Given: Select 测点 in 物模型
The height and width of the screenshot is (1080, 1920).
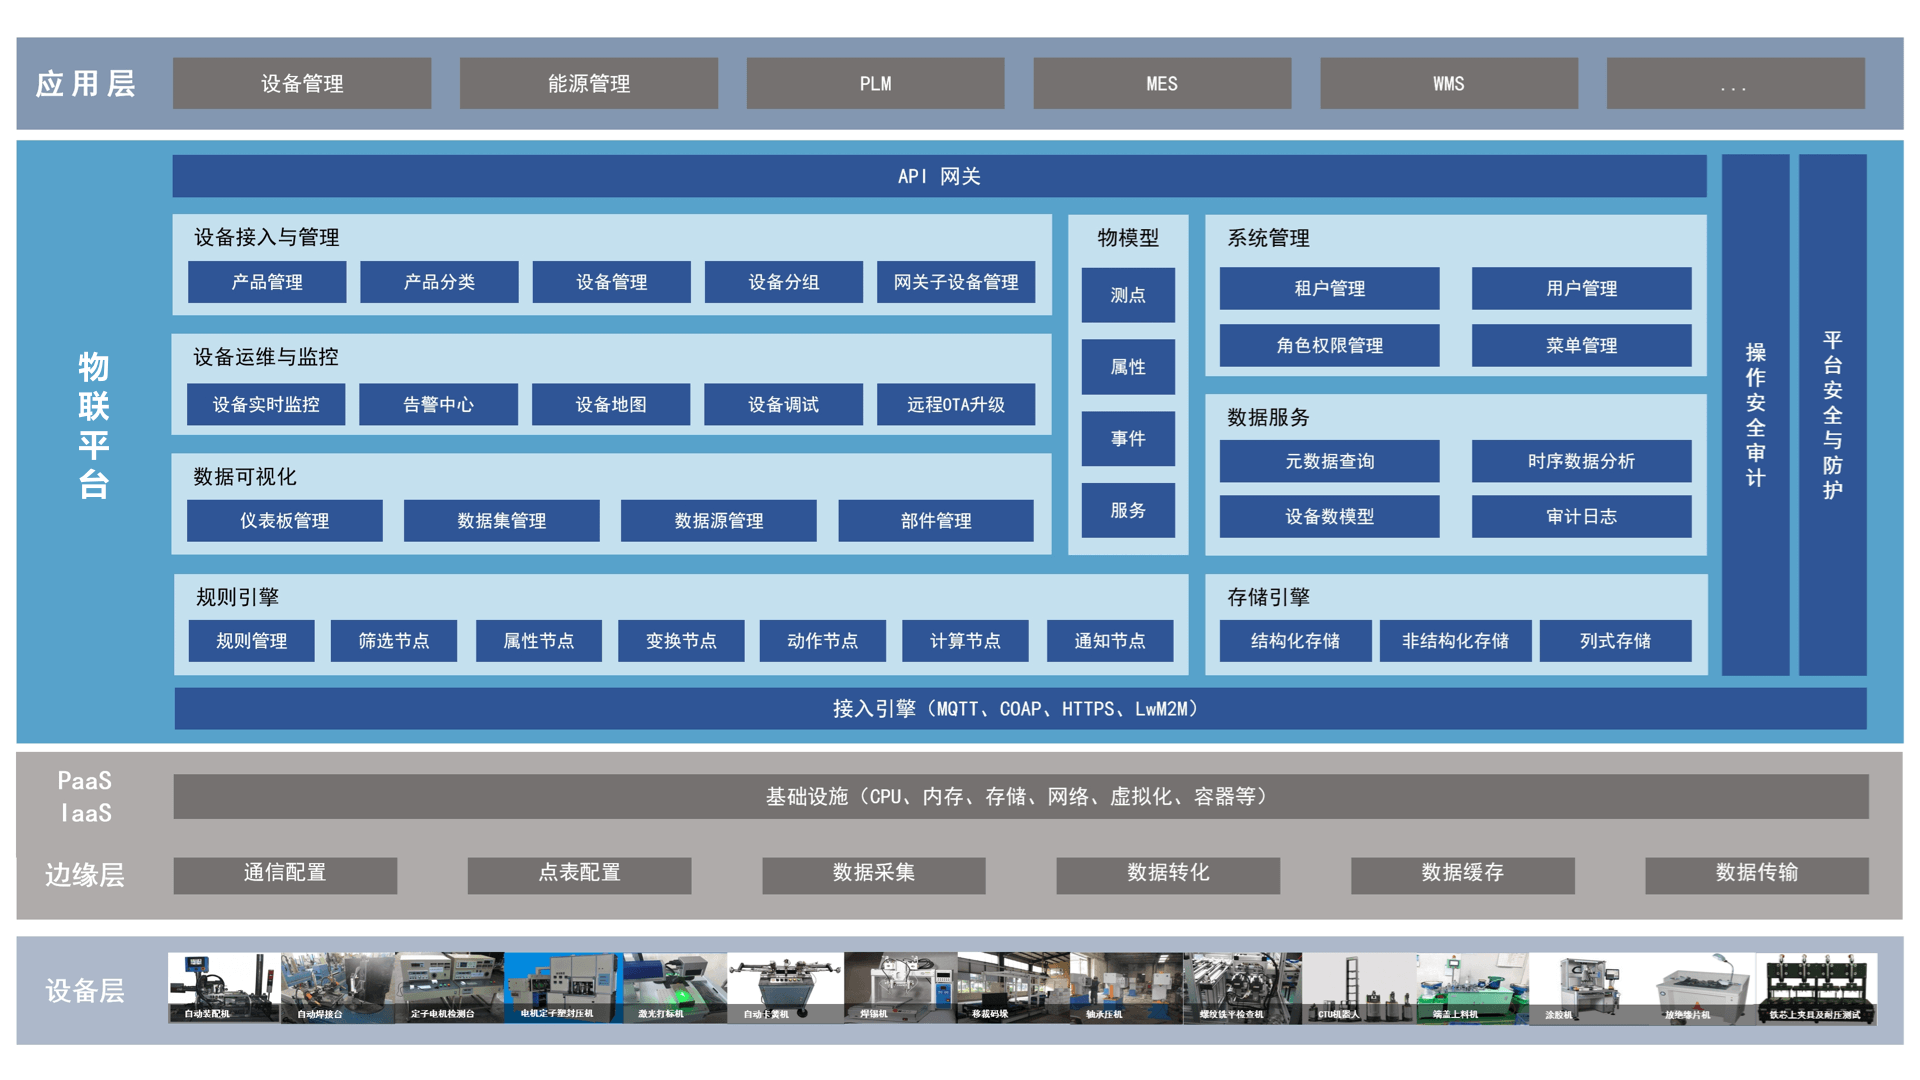Looking at the screenshot, I should pyautogui.click(x=1128, y=295).
